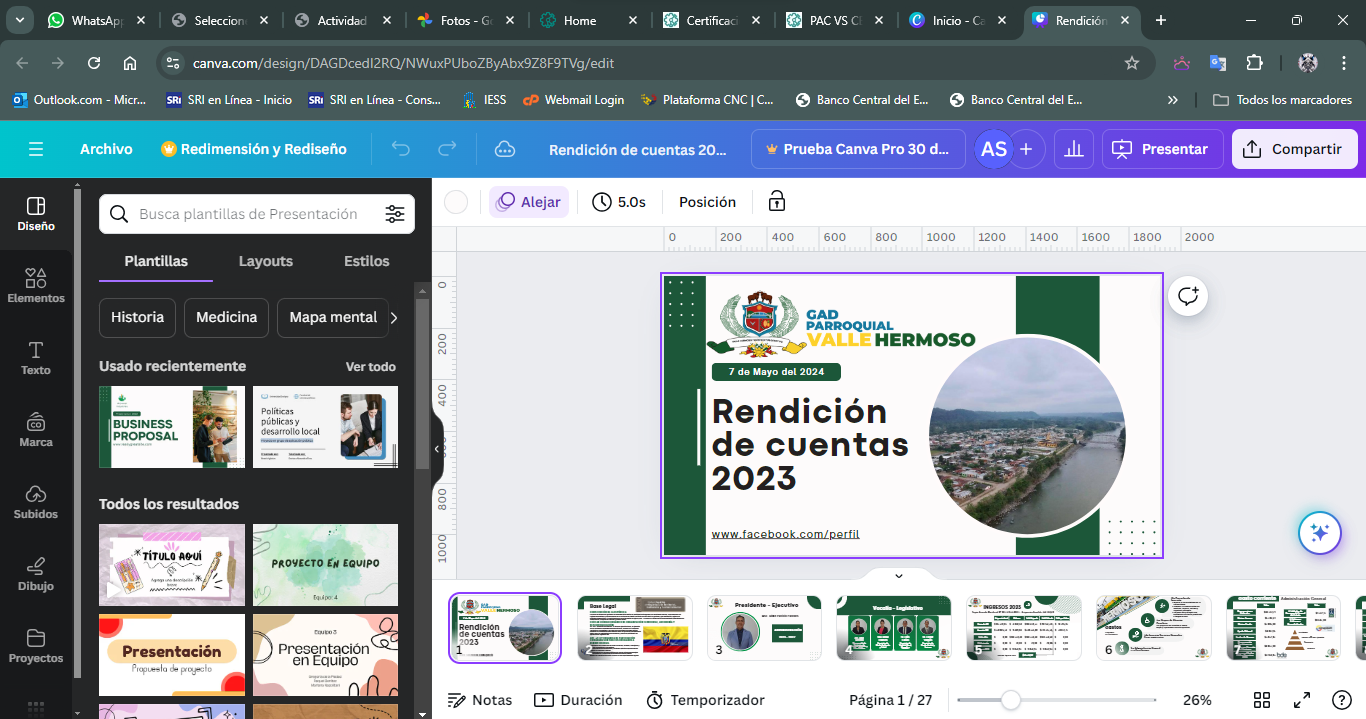Open the Subidos uploads panel

pyautogui.click(x=36, y=502)
